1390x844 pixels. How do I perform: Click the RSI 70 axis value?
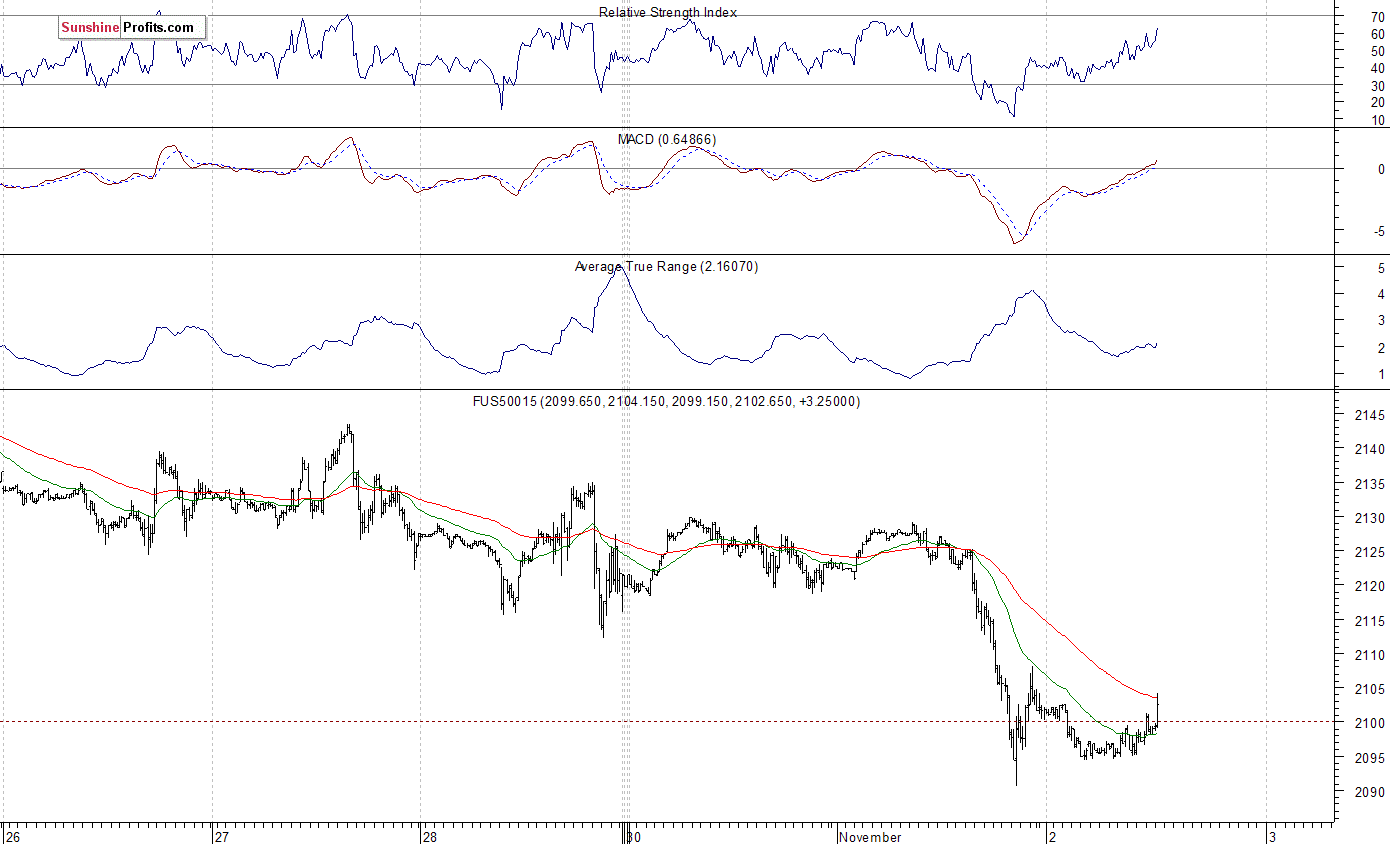(x=1377, y=17)
